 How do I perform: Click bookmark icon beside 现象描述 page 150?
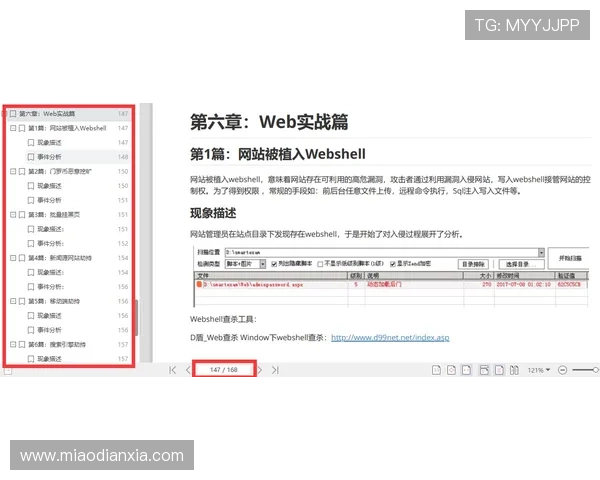(x=31, y=186)
